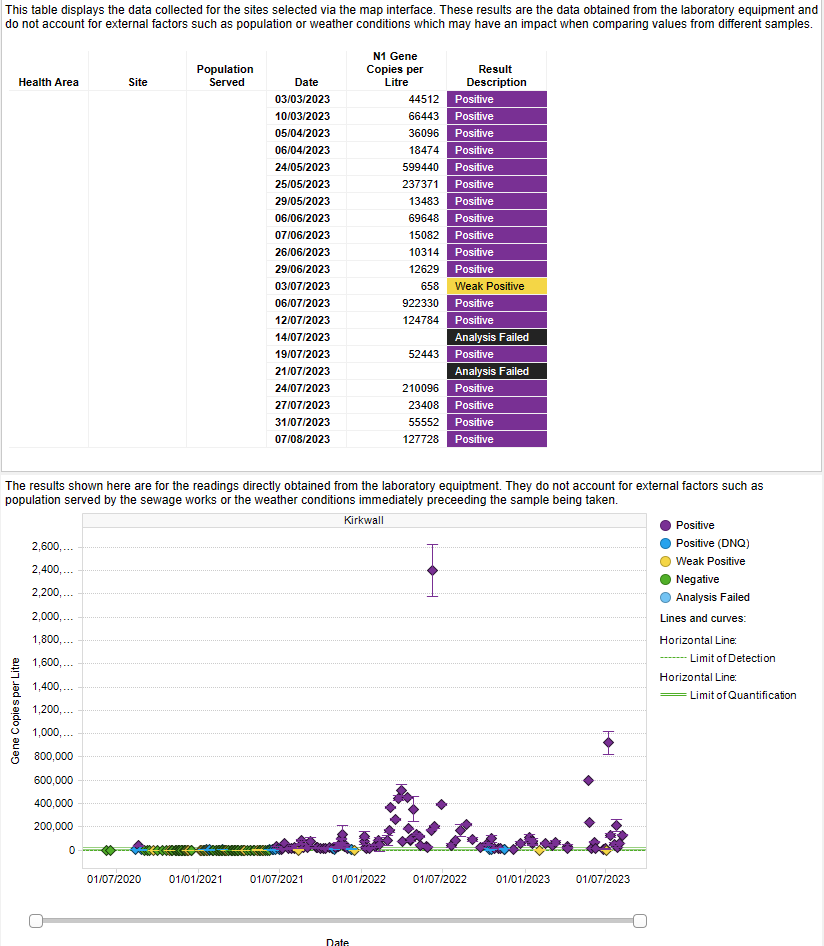Click the Kirkwall chart title
This screenshot has height=946, width=824.
(x=362, y=519)
